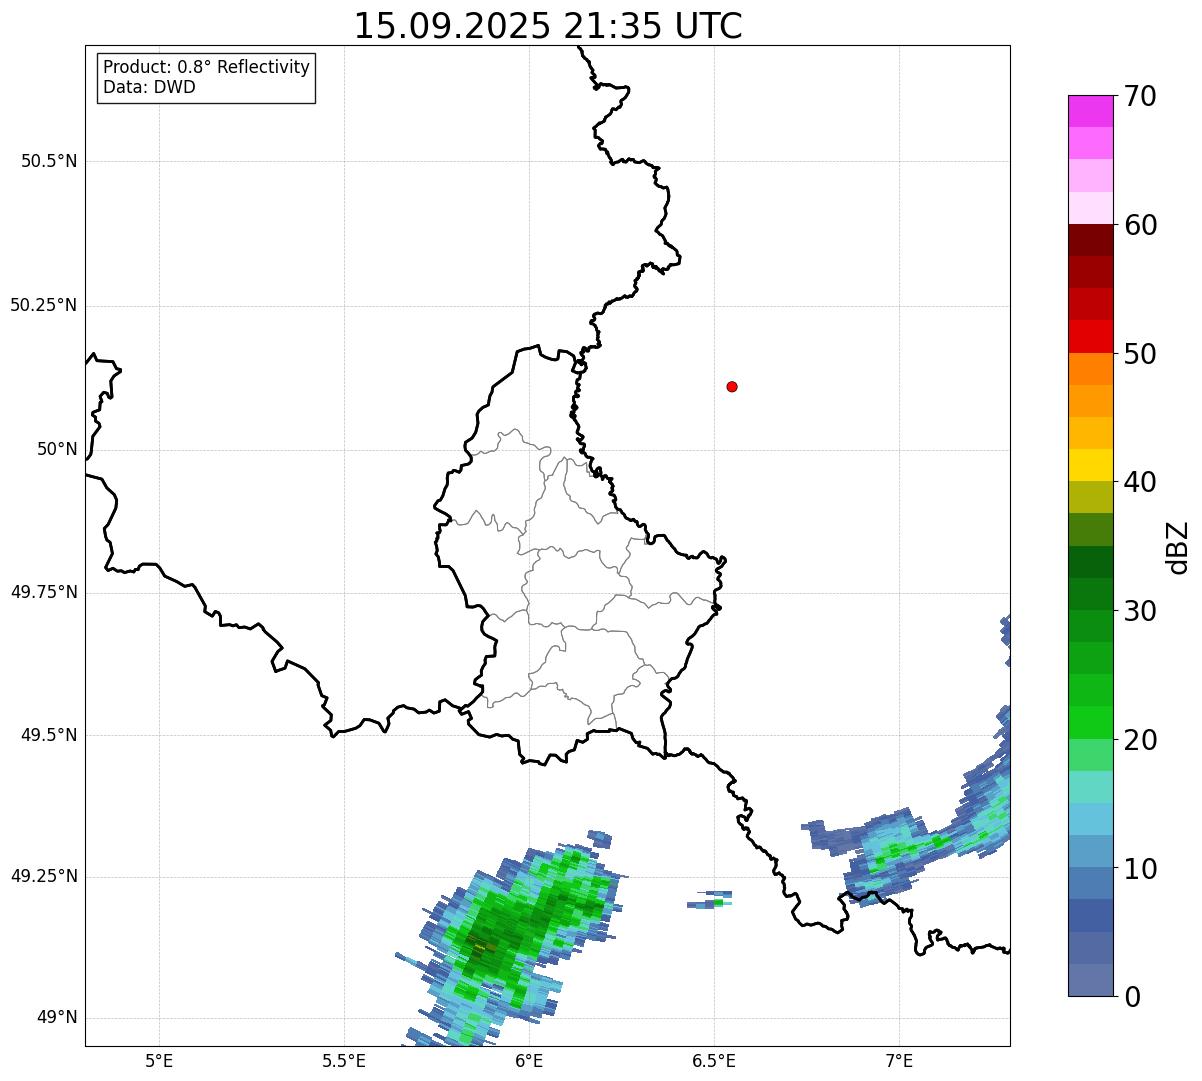This screenshot has width=1202, height=1081.
Task: Click the small isolated echo near 6.5°E
Action: [710, 899]
